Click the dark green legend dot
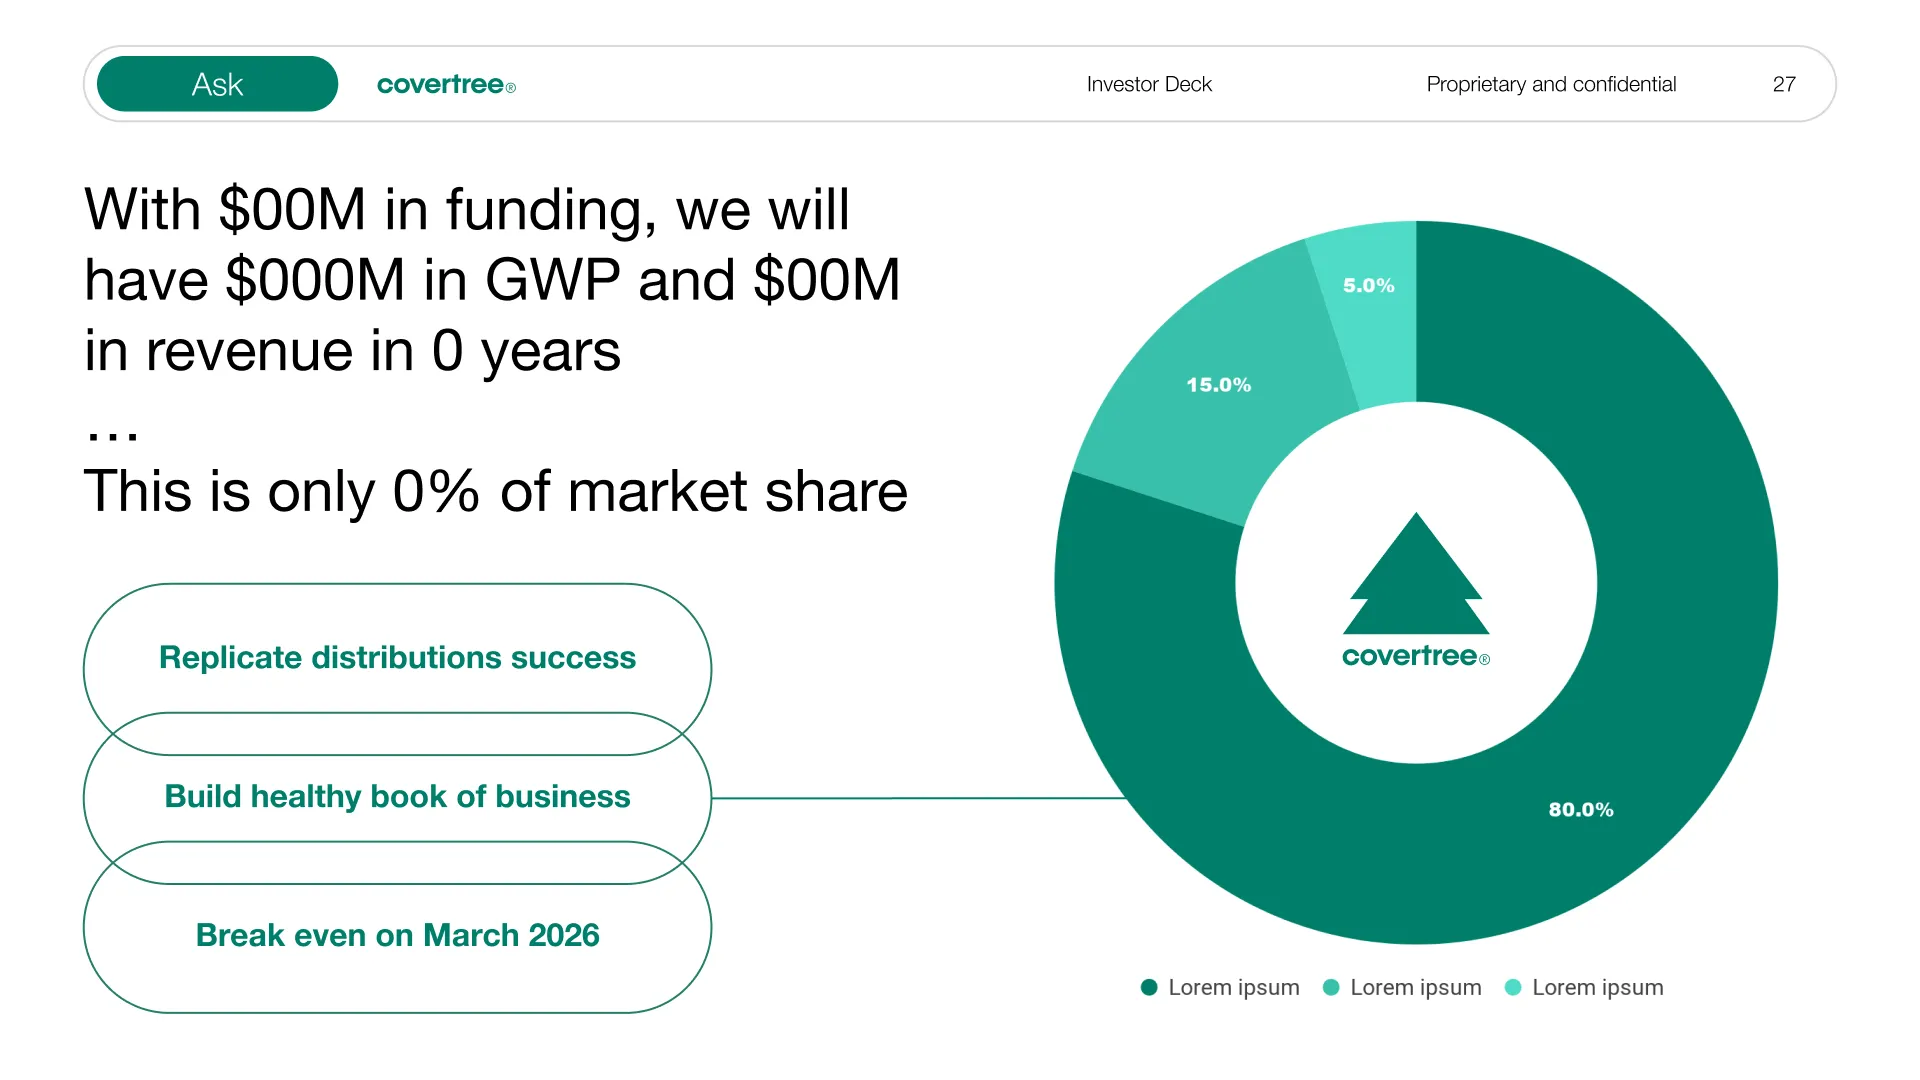This screenshot has width=1920, height=1080. click(1149, 987)
